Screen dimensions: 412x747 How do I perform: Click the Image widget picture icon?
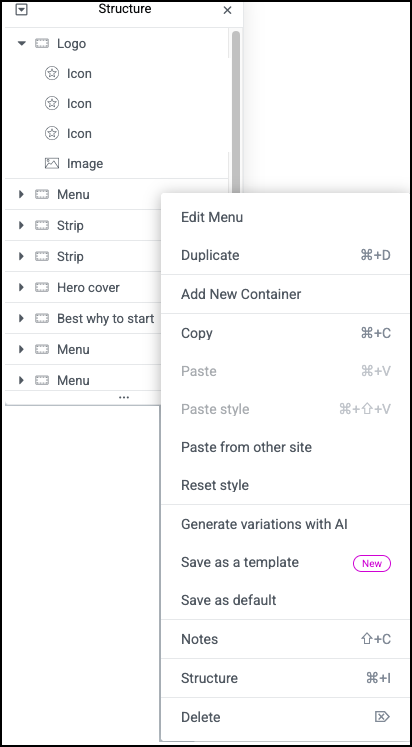click(x=51, y=163)
